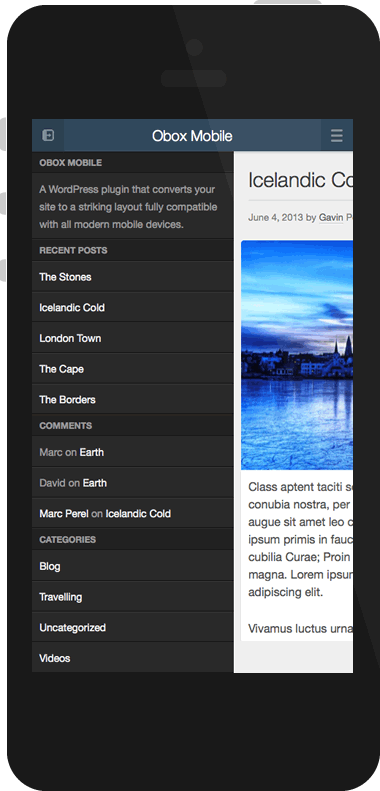Click the CATEGORIES section heading
Viewport: 380px width, 791px height.
pyautogui.click(x=68, y=540)
